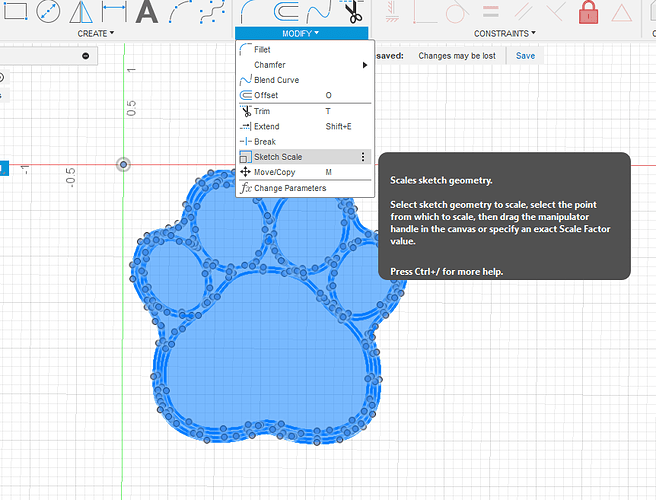The image size is (656, 500).
Task: Select the Text tool letter A
Action: click(147, 11)
